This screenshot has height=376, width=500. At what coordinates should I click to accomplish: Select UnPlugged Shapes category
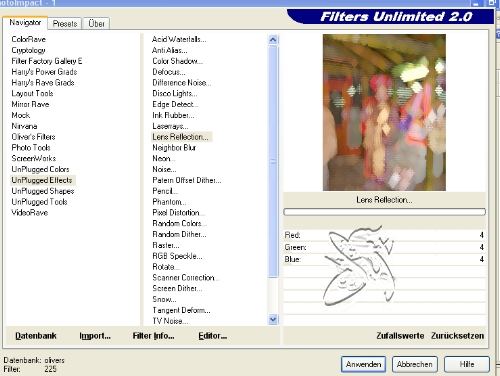click(43, 191)
